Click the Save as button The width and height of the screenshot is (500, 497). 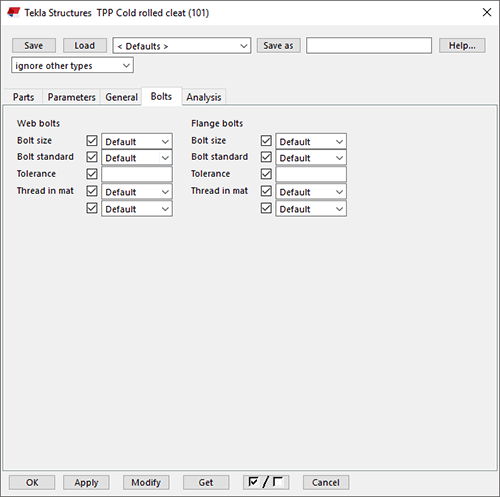pyautogui.click(x=278, y=45)
